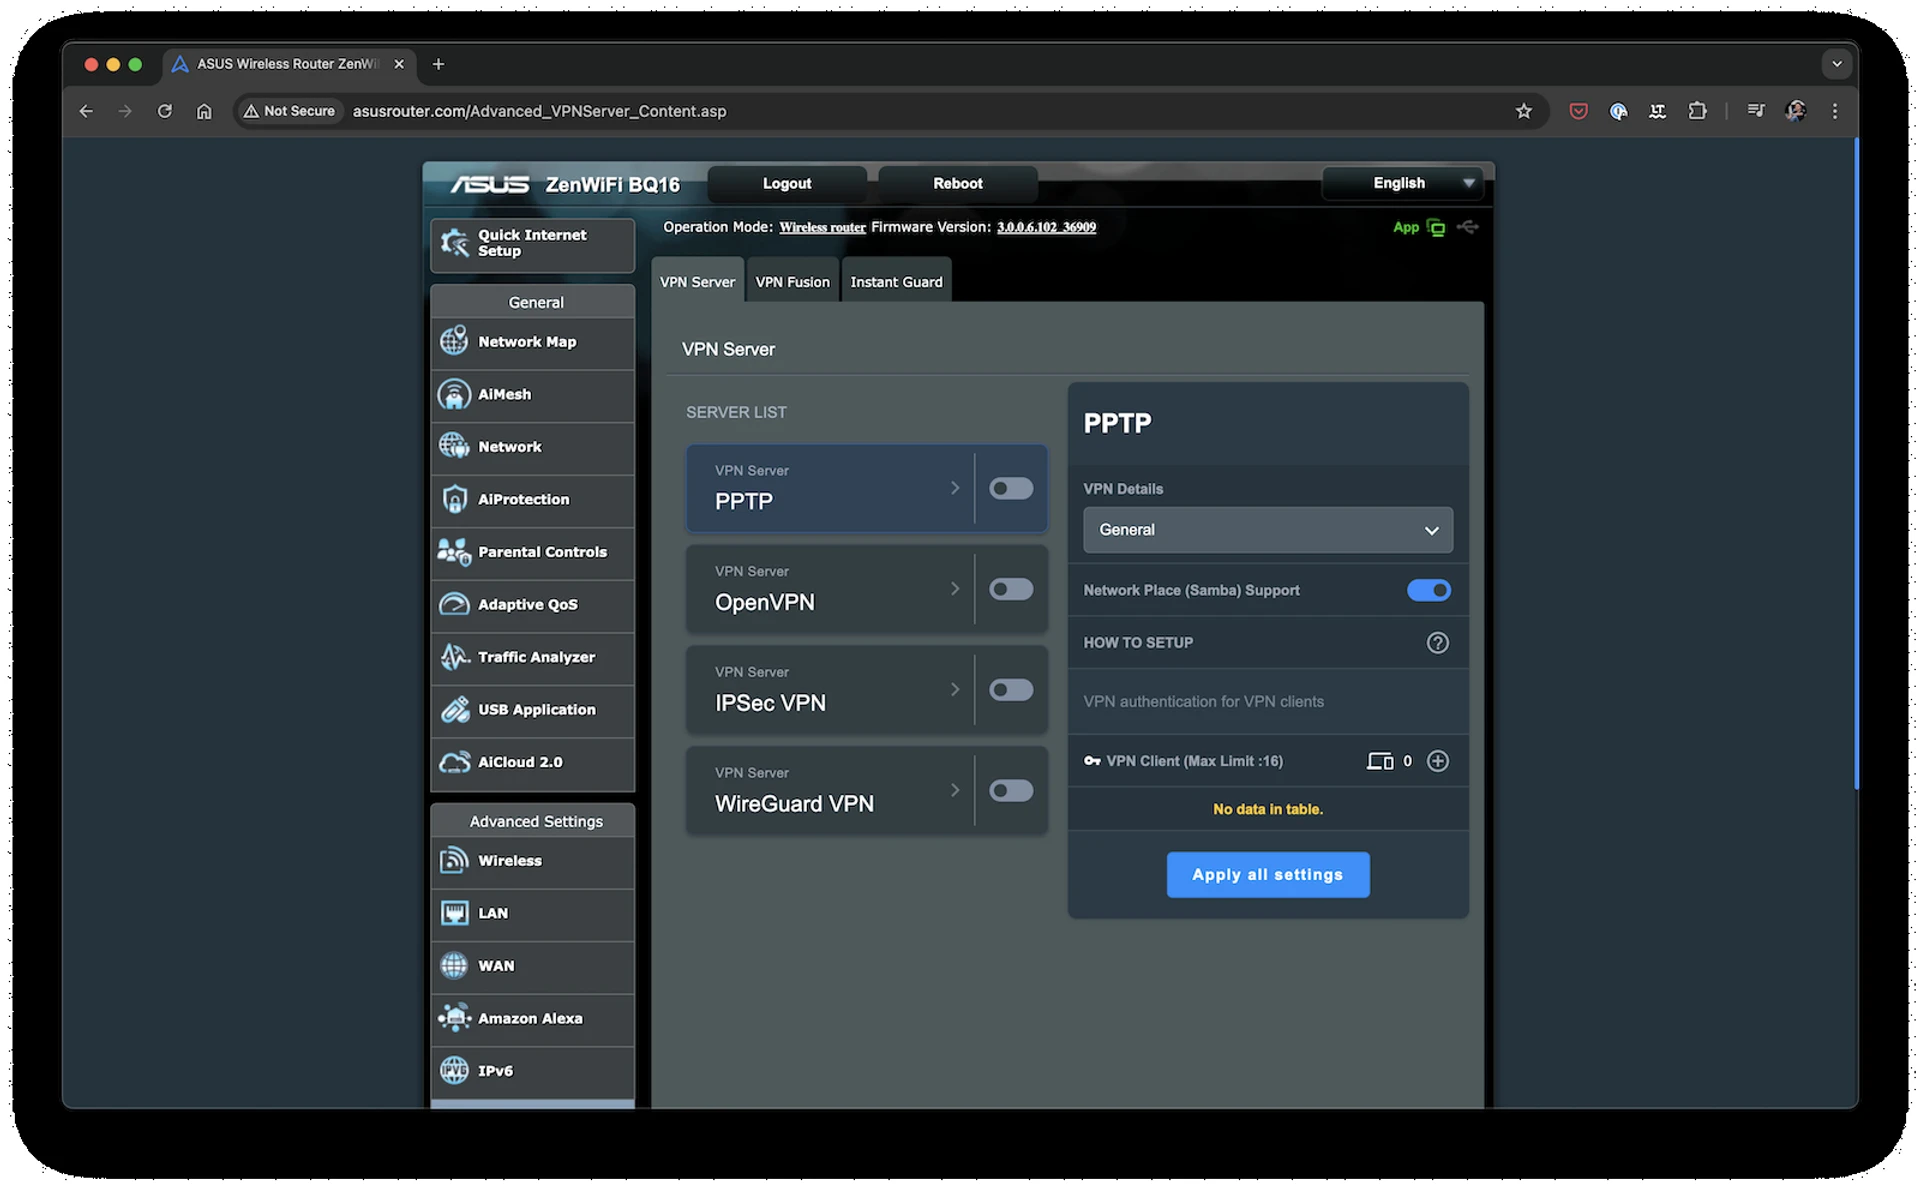Enable the PPTP VPN server toggle
Viewport: 1920px width, 1189px height.
coord(1011,488)
